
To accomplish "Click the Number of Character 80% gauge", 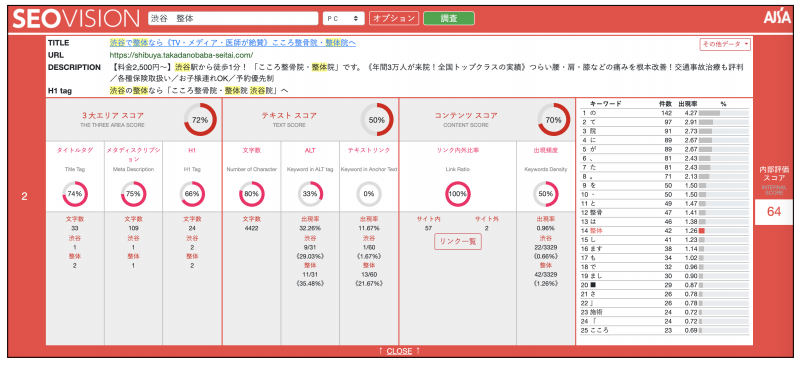I will tap(252, 194).
